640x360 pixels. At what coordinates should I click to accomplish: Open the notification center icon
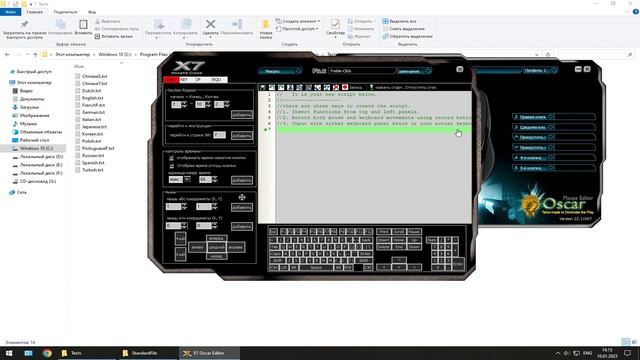[628, 353]
